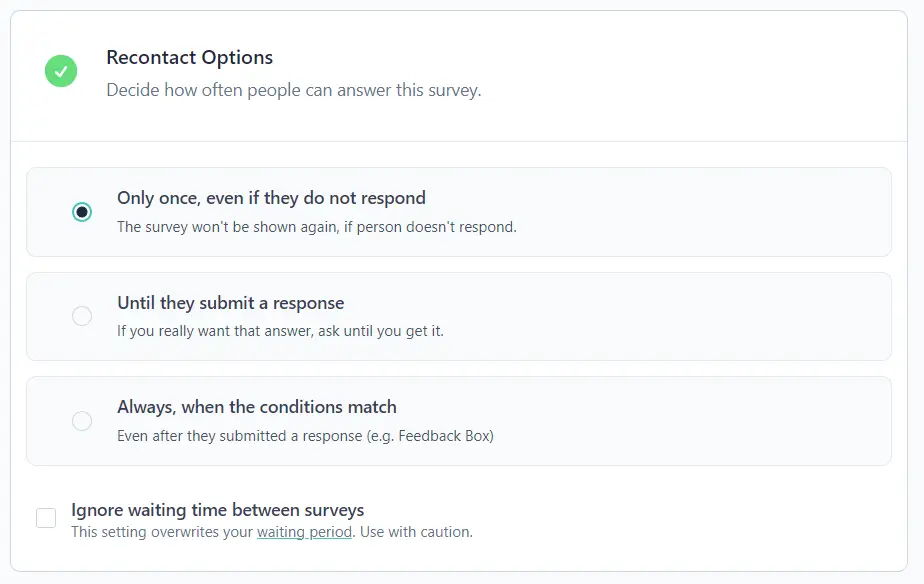Image resolution: width=924 pixels, height=584 pixels.
Task: Click the "survey won't be shown again" description
Action: pos(316,227)
